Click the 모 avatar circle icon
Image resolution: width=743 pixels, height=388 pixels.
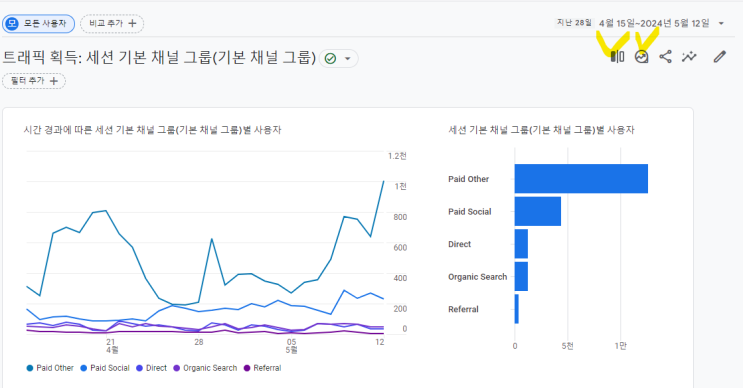coord(12,23)
